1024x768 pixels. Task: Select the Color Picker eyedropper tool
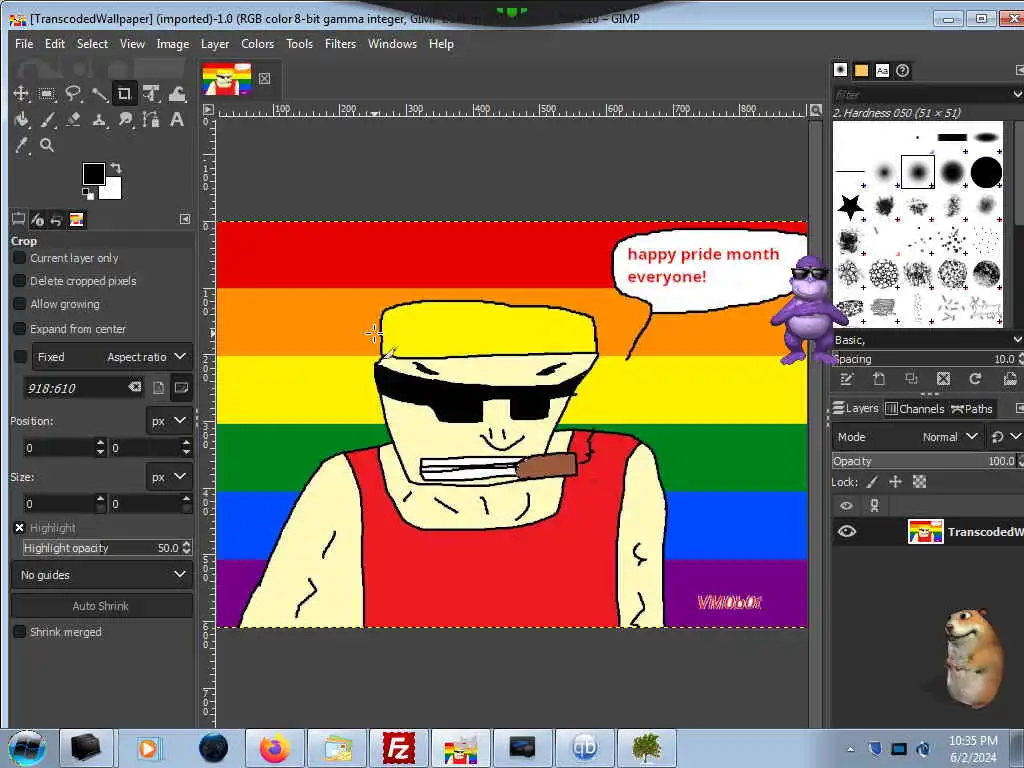click(x=21, y=146)
